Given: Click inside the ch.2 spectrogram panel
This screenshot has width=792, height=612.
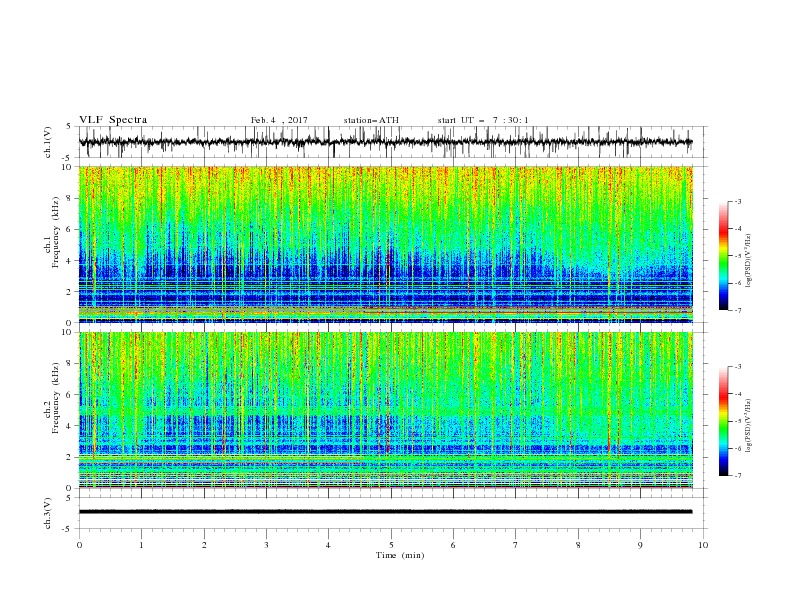Looking at the screenshot, I should click(x=386, y=410).
